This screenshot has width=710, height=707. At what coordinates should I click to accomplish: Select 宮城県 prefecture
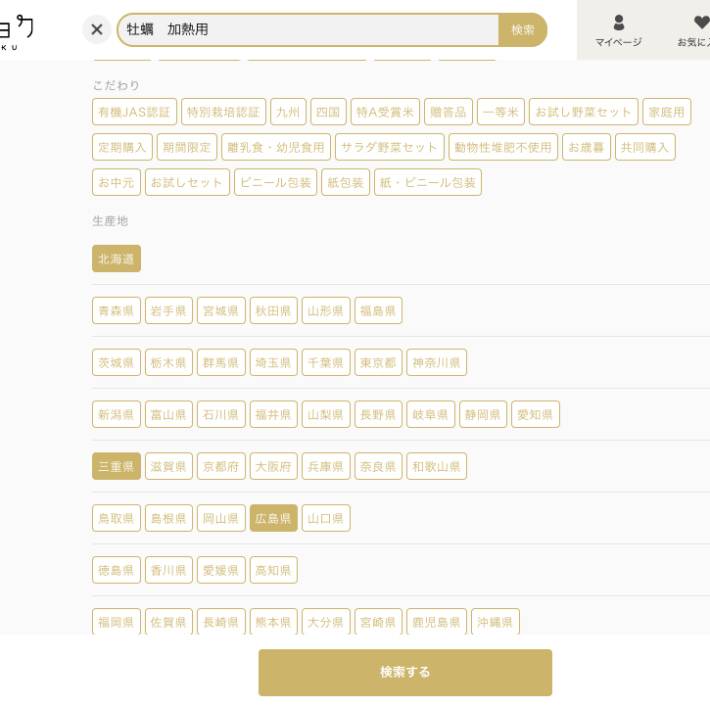coord(221,311)
